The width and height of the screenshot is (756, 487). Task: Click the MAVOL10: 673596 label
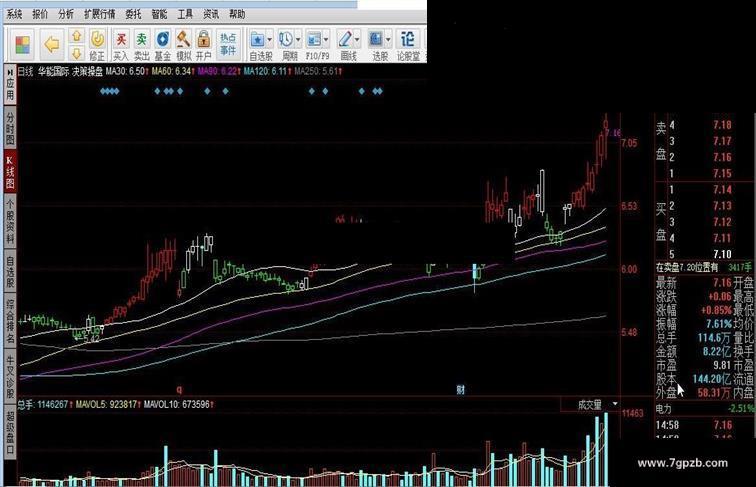(179, 405)
